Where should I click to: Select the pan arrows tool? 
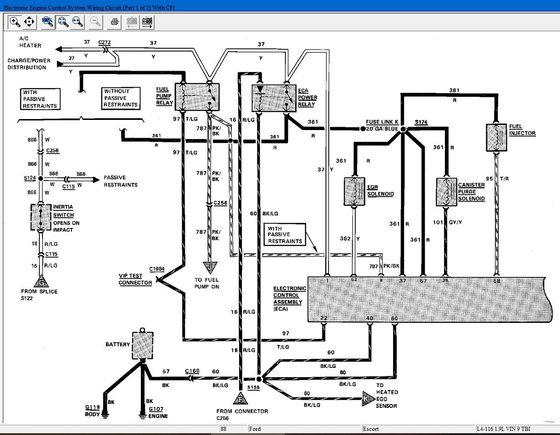click(x=29, y=22)
